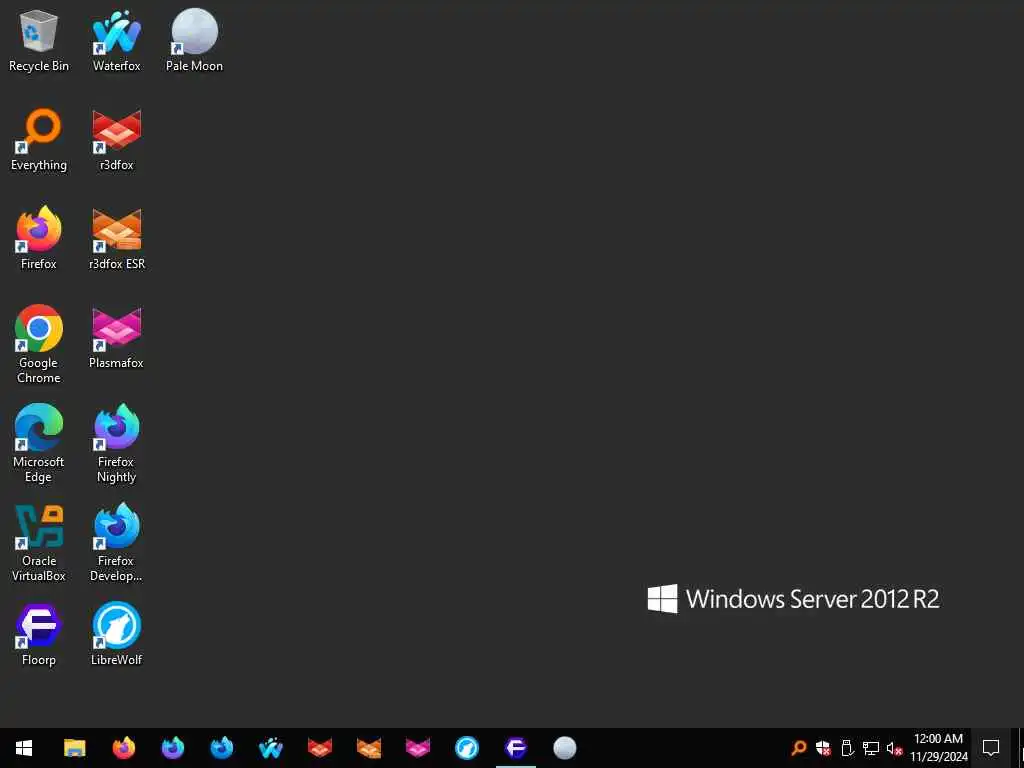Select the LibreWolf desktop shortcut

pyautogui.click(x=116, y=635)
